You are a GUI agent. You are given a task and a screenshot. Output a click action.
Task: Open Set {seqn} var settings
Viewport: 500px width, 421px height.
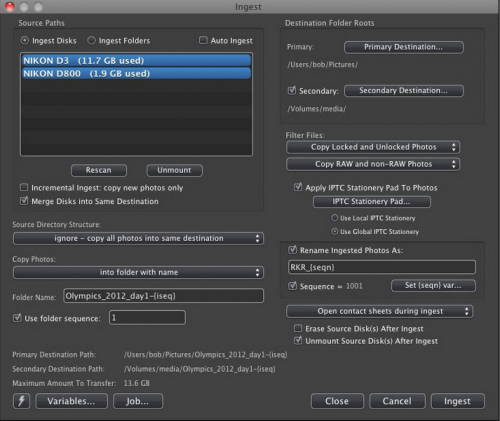(433, 285)
